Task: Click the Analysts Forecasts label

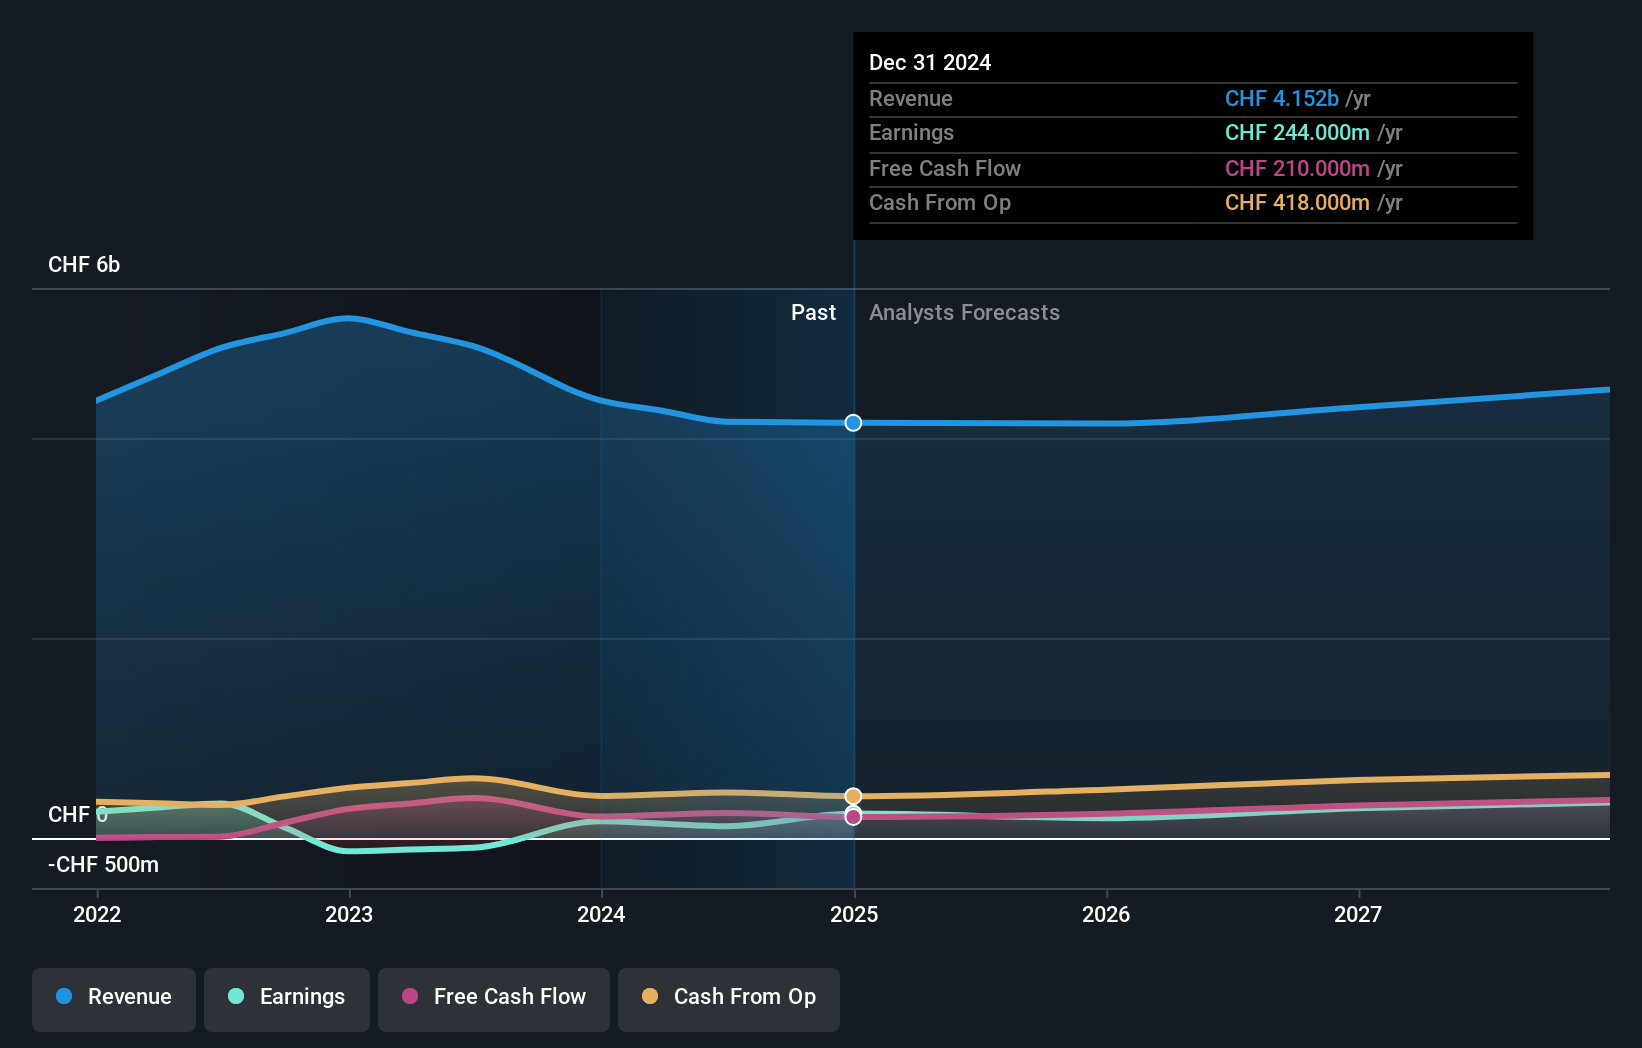Action: click(x=964, y=313)
